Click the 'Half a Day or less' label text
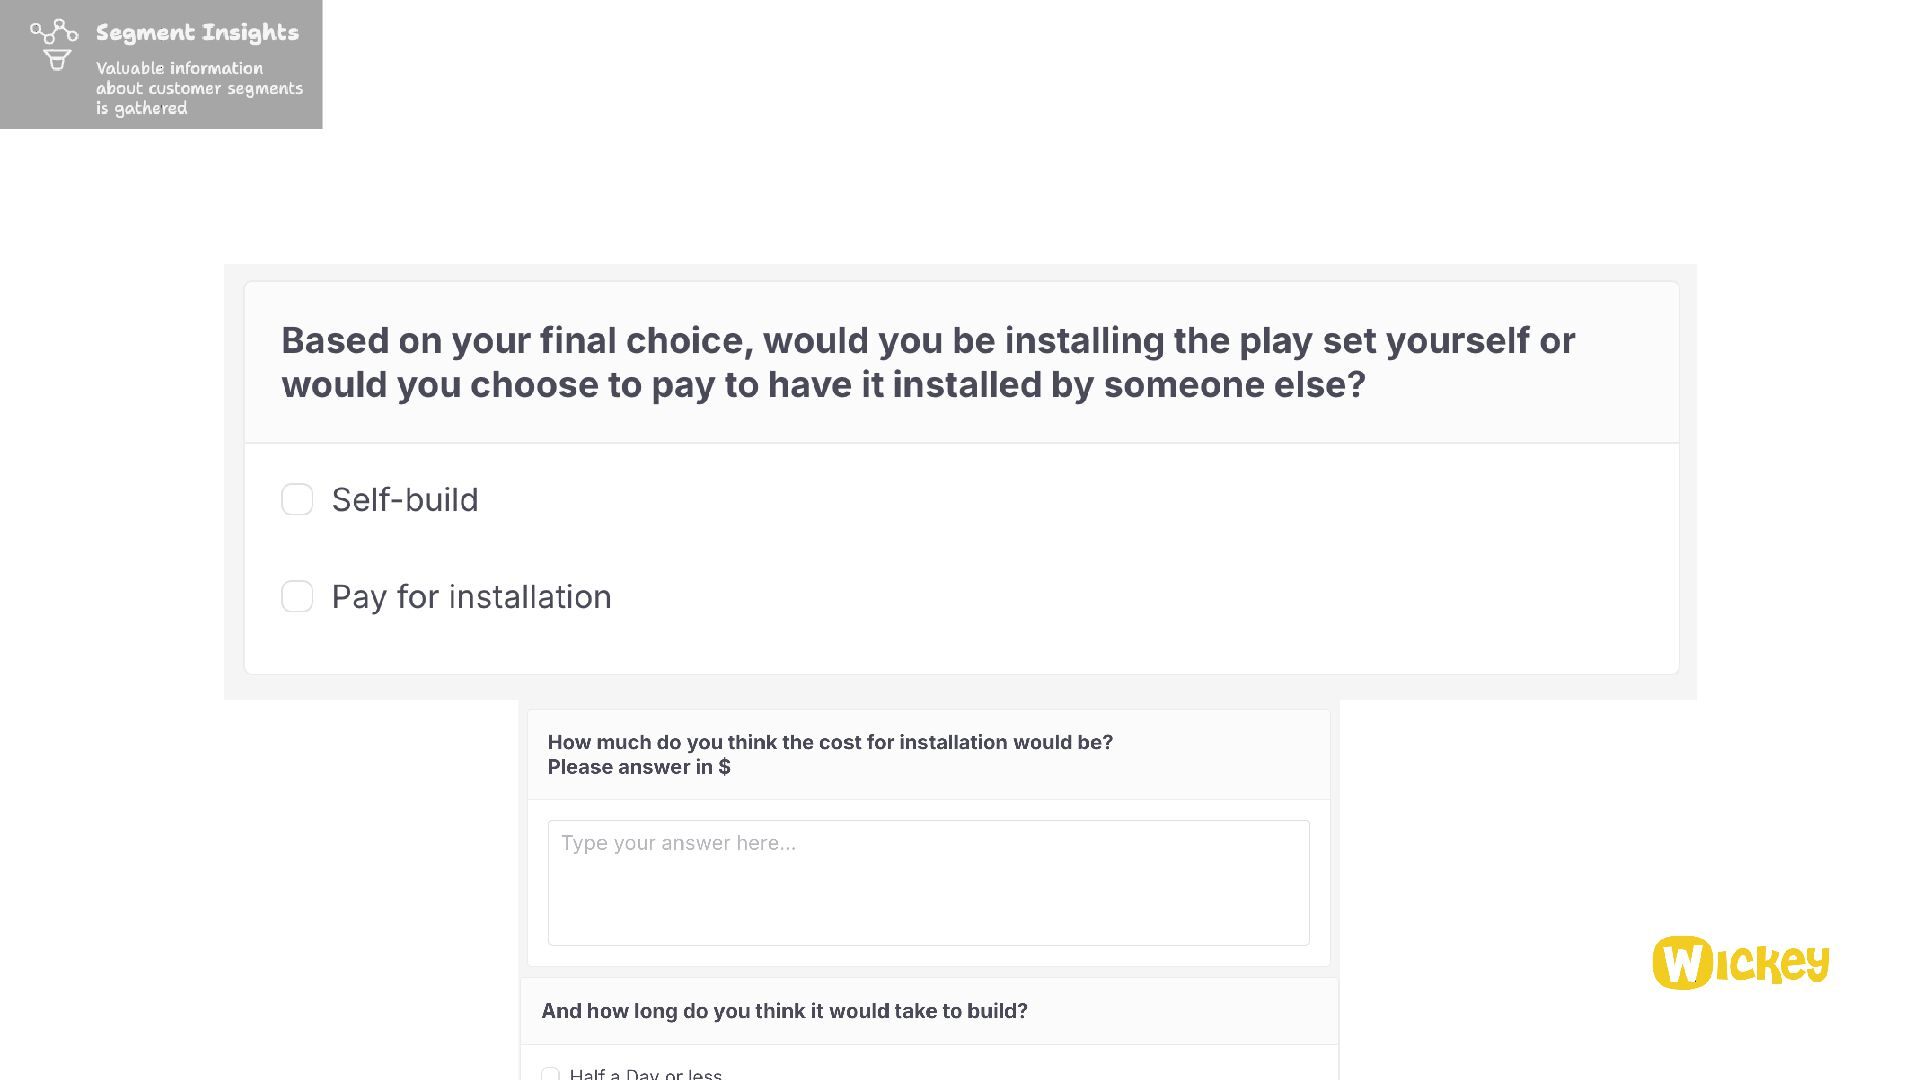Viewport: 1920px width, 1080px height. pos(646,1074)
